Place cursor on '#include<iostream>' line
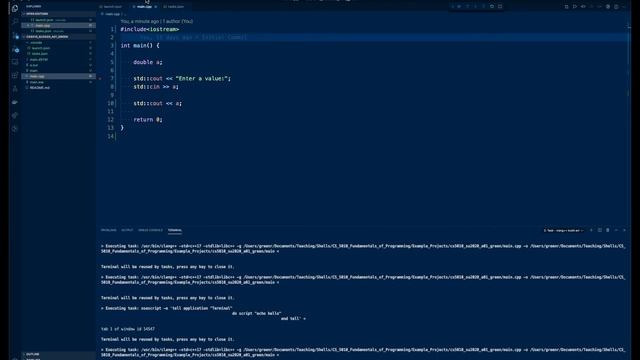Screen dimensions: 640x360 coord(150,29)
